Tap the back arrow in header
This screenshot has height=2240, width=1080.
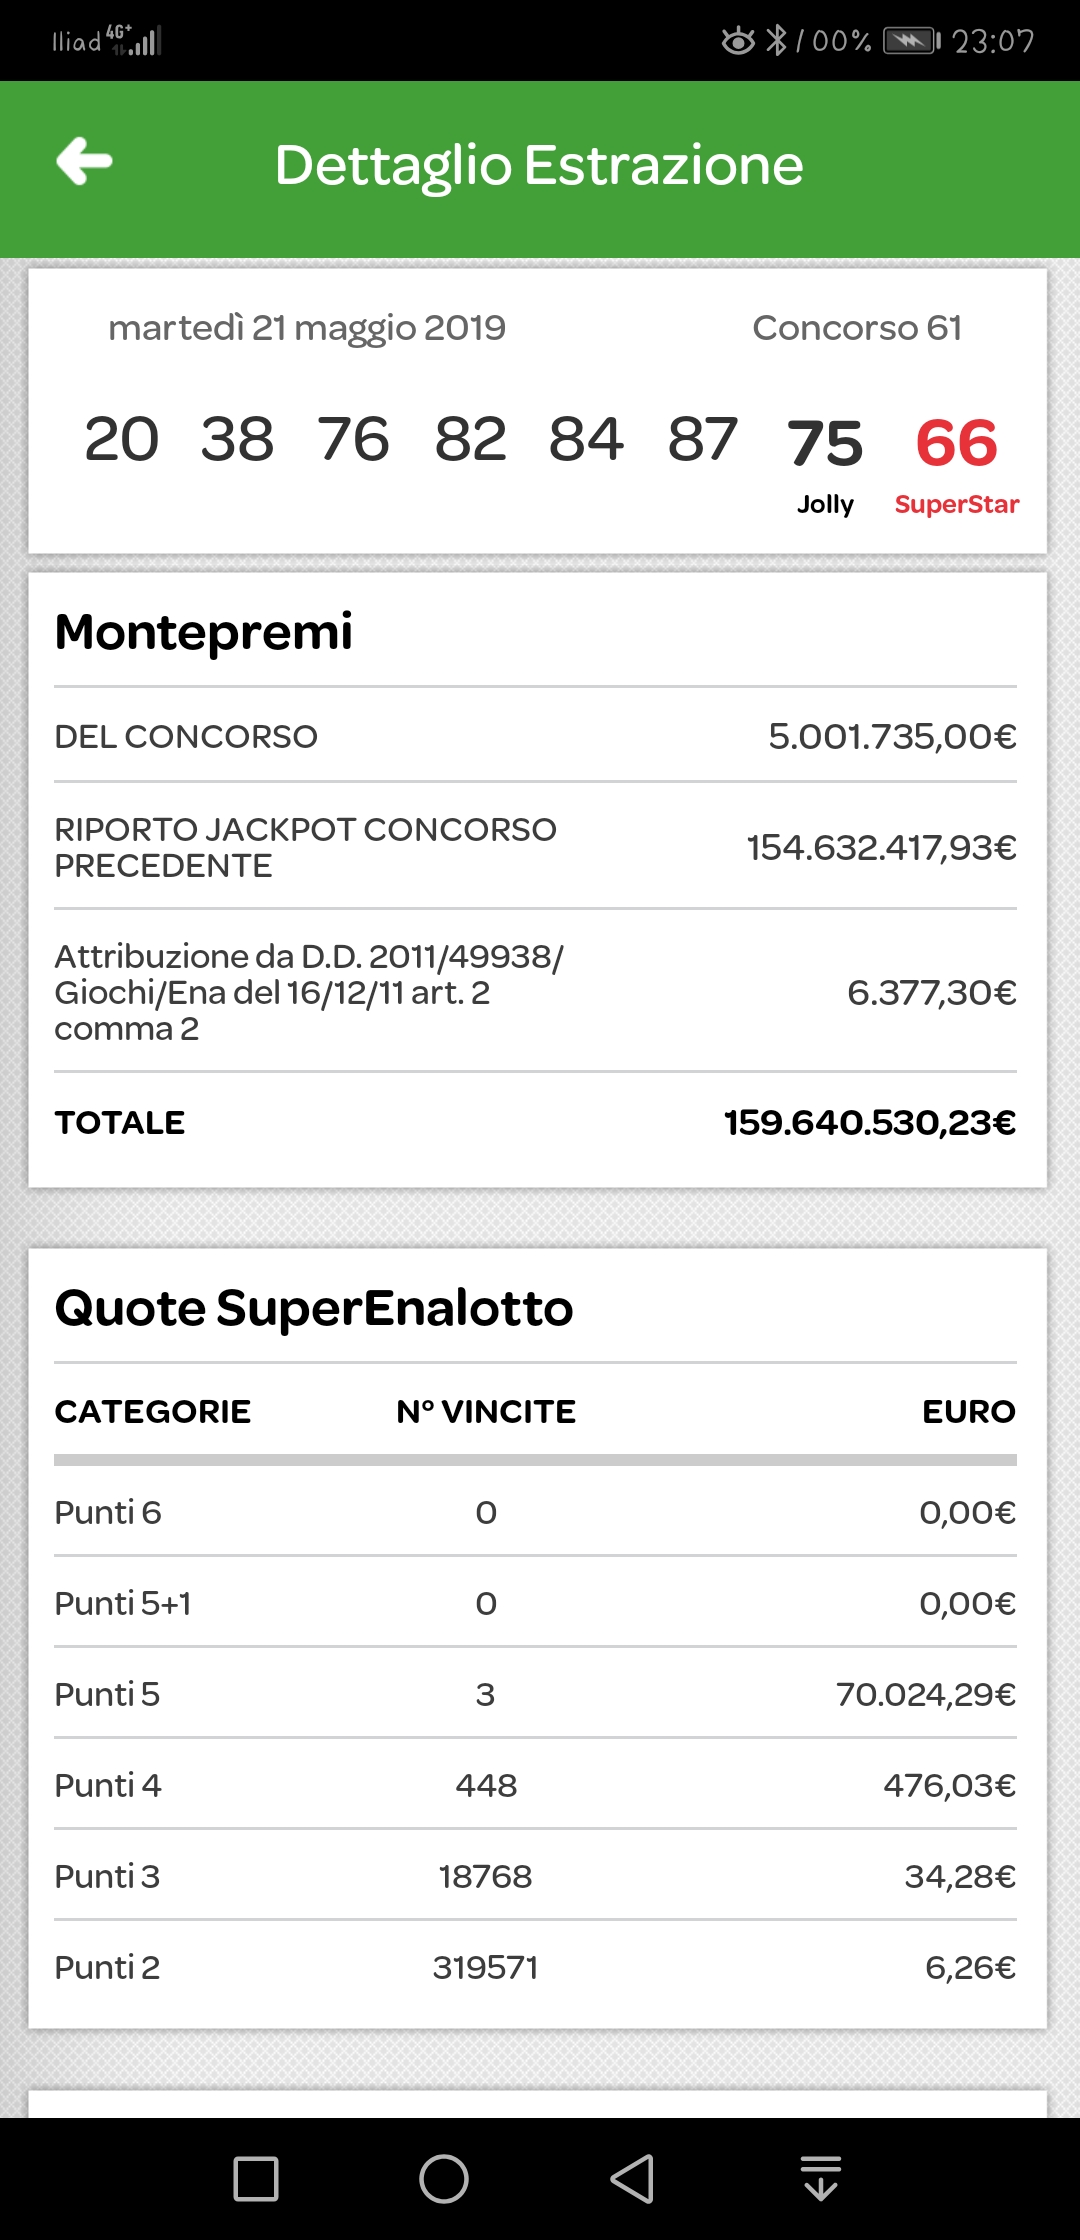[x=84, y=162]
